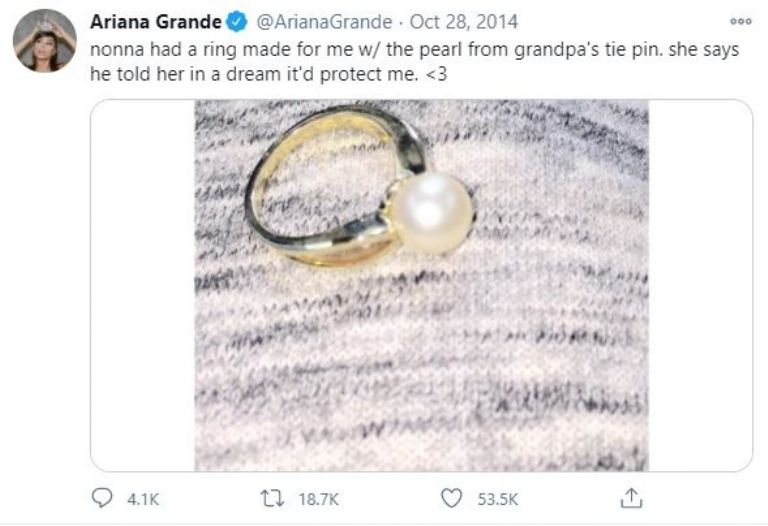Click the 53.5K like count
Screen dimensions: 768x526
point(499,498)
